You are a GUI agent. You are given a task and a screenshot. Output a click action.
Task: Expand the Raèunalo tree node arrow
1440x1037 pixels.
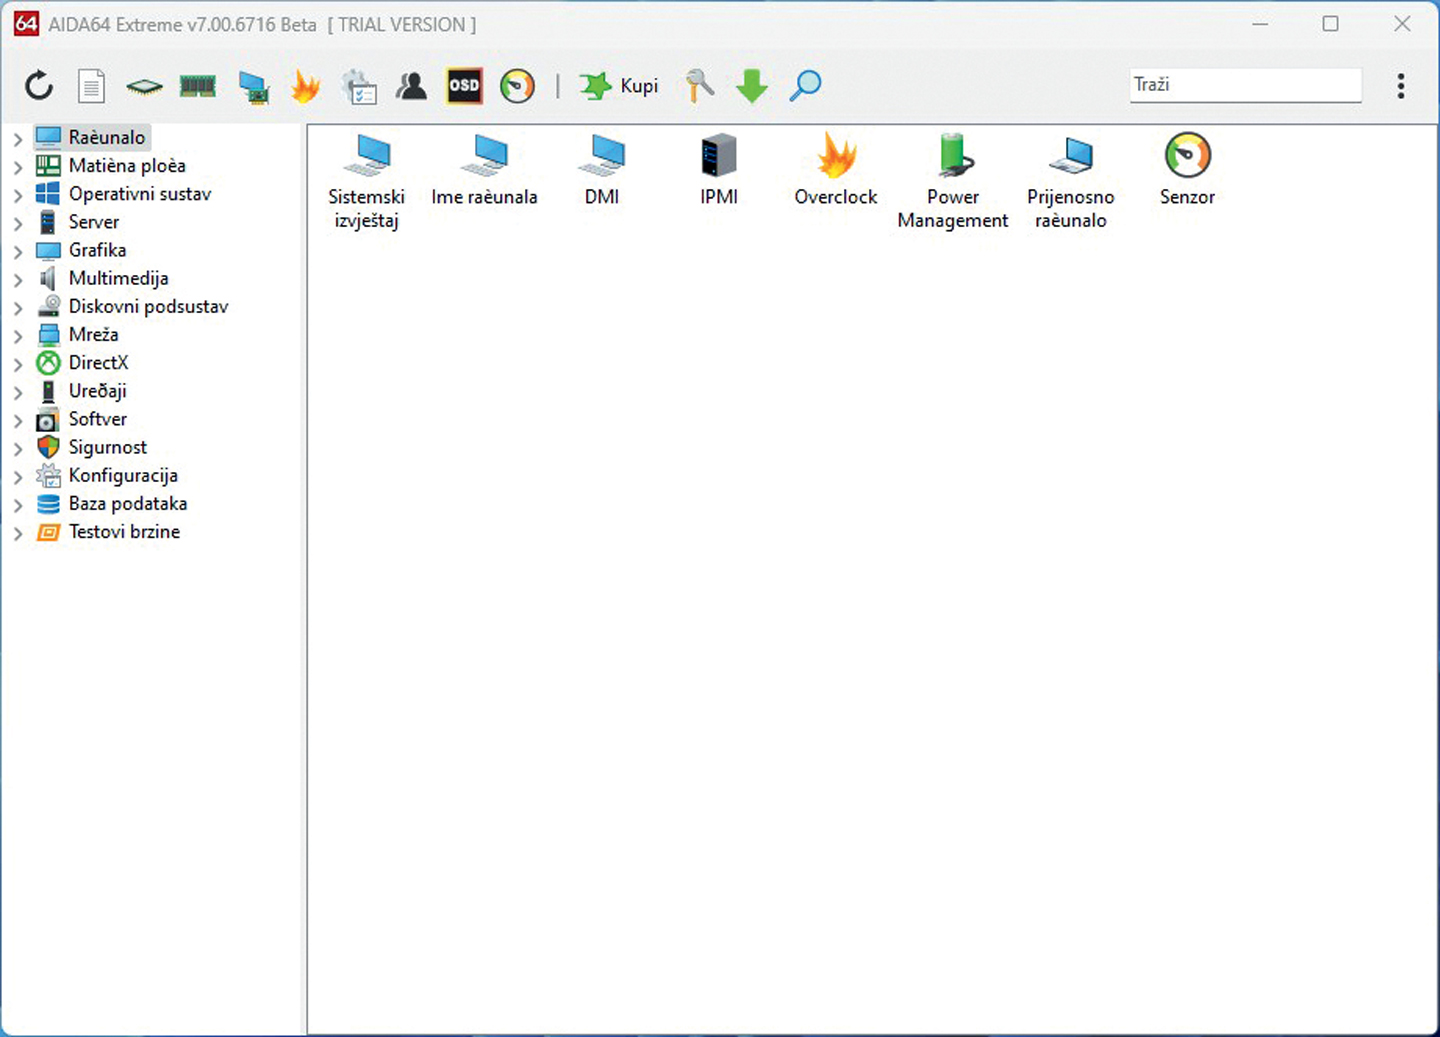tap(18, 139)
